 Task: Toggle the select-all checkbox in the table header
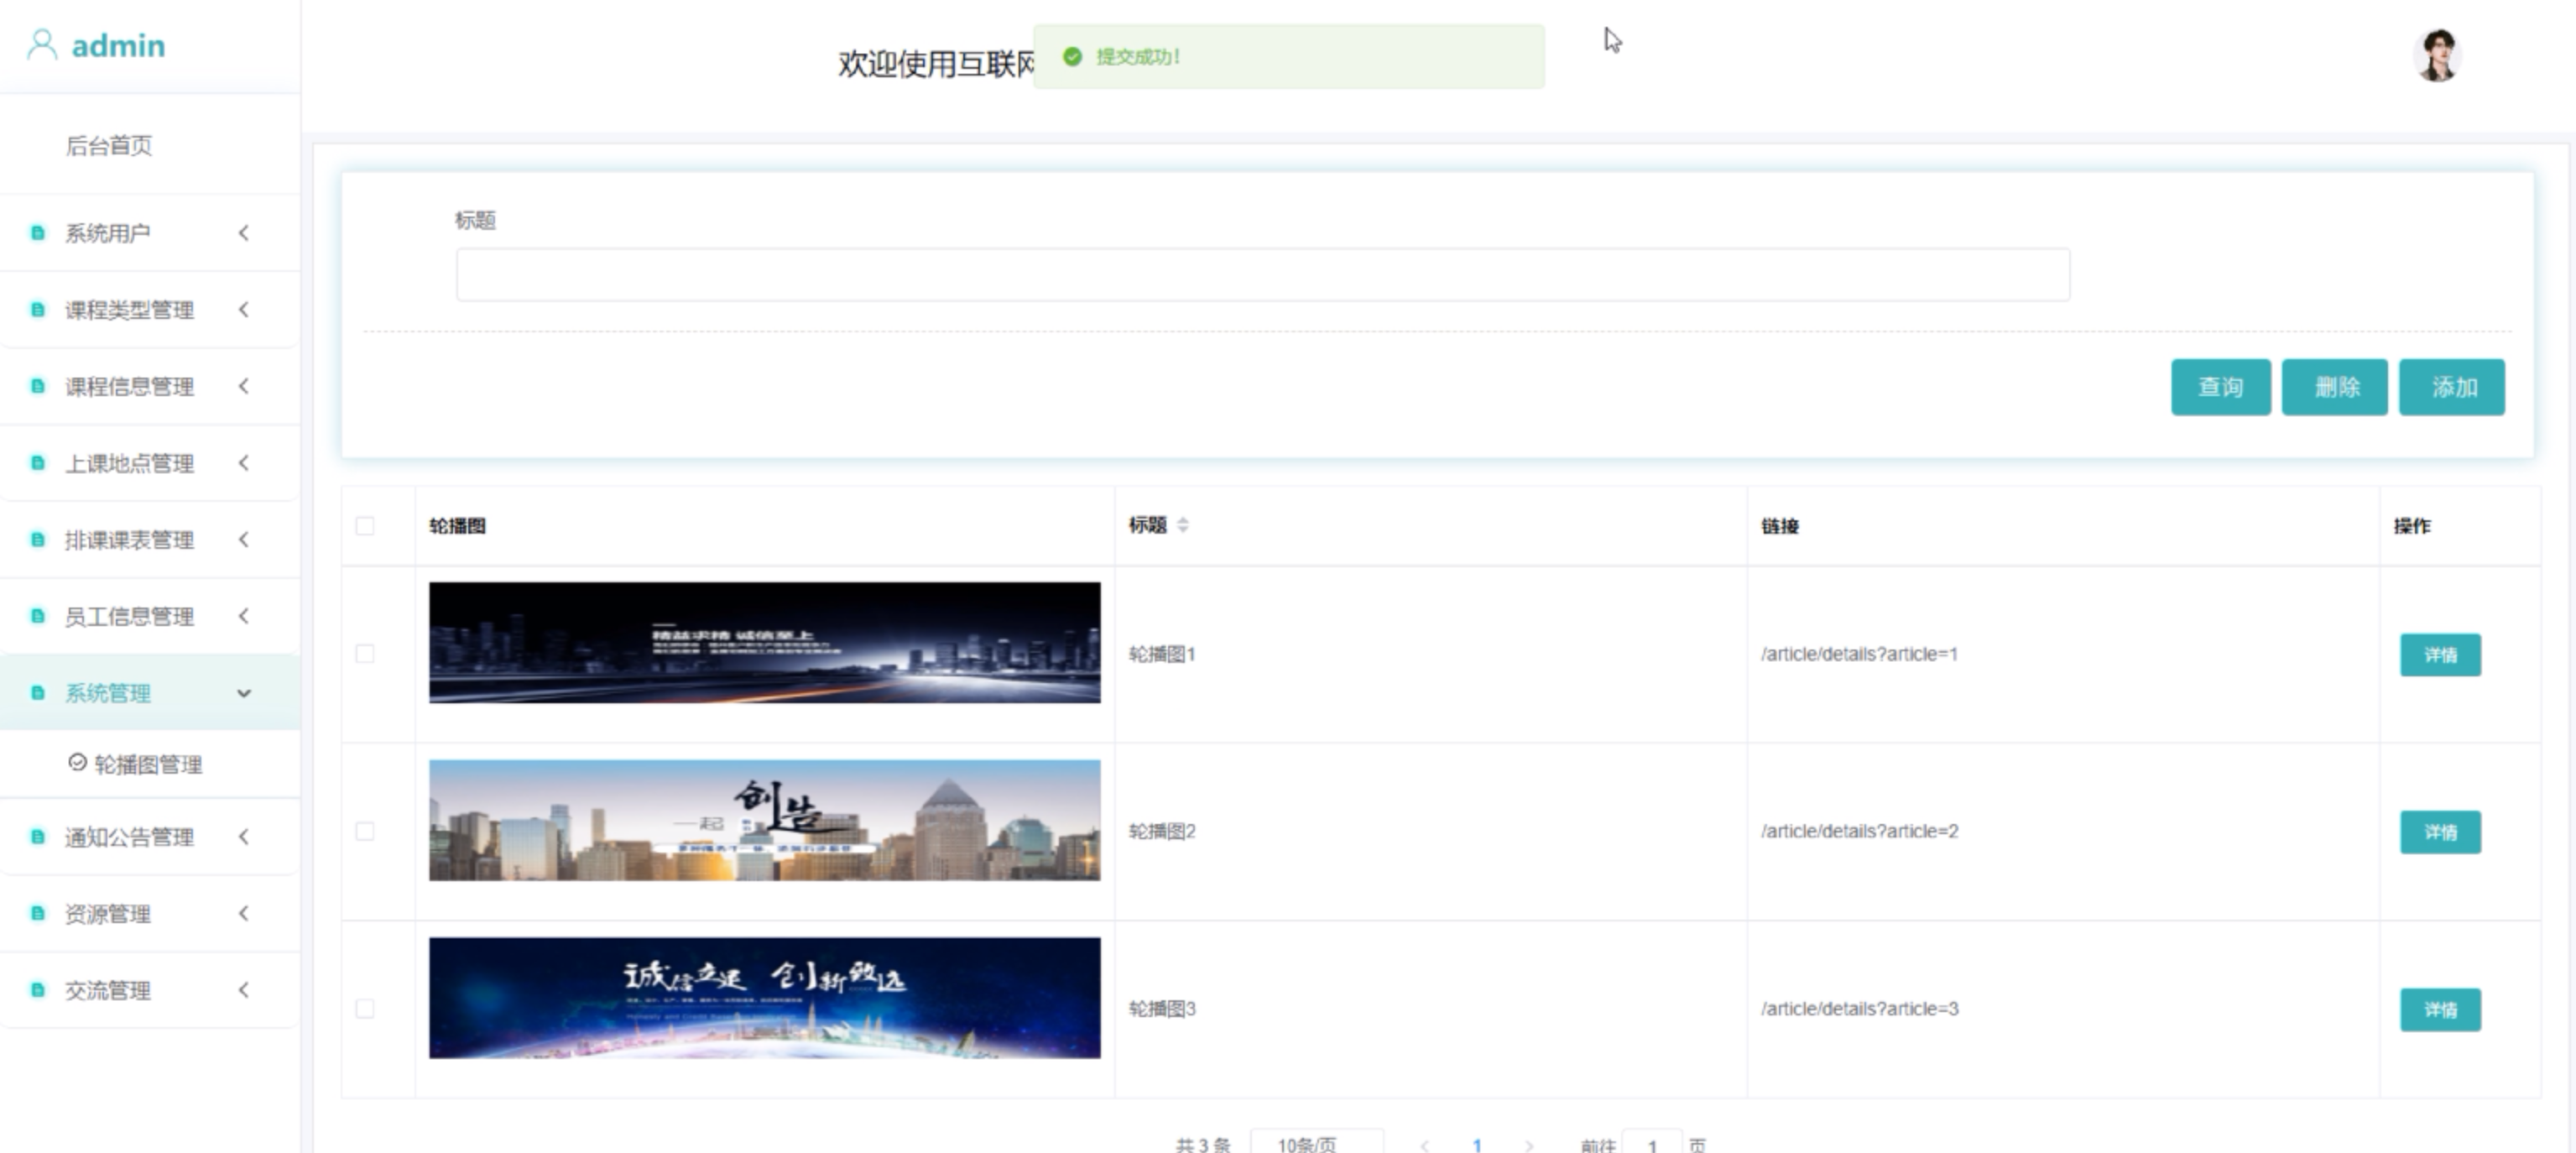(365, 526)
